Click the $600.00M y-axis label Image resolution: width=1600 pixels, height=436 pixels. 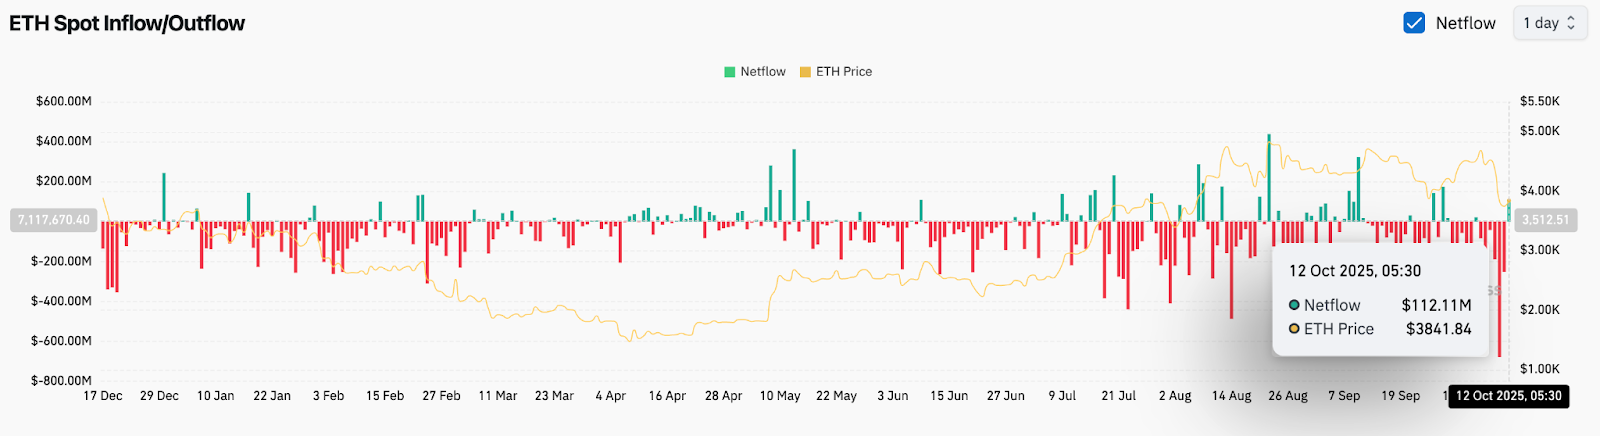tap(64, 101)
